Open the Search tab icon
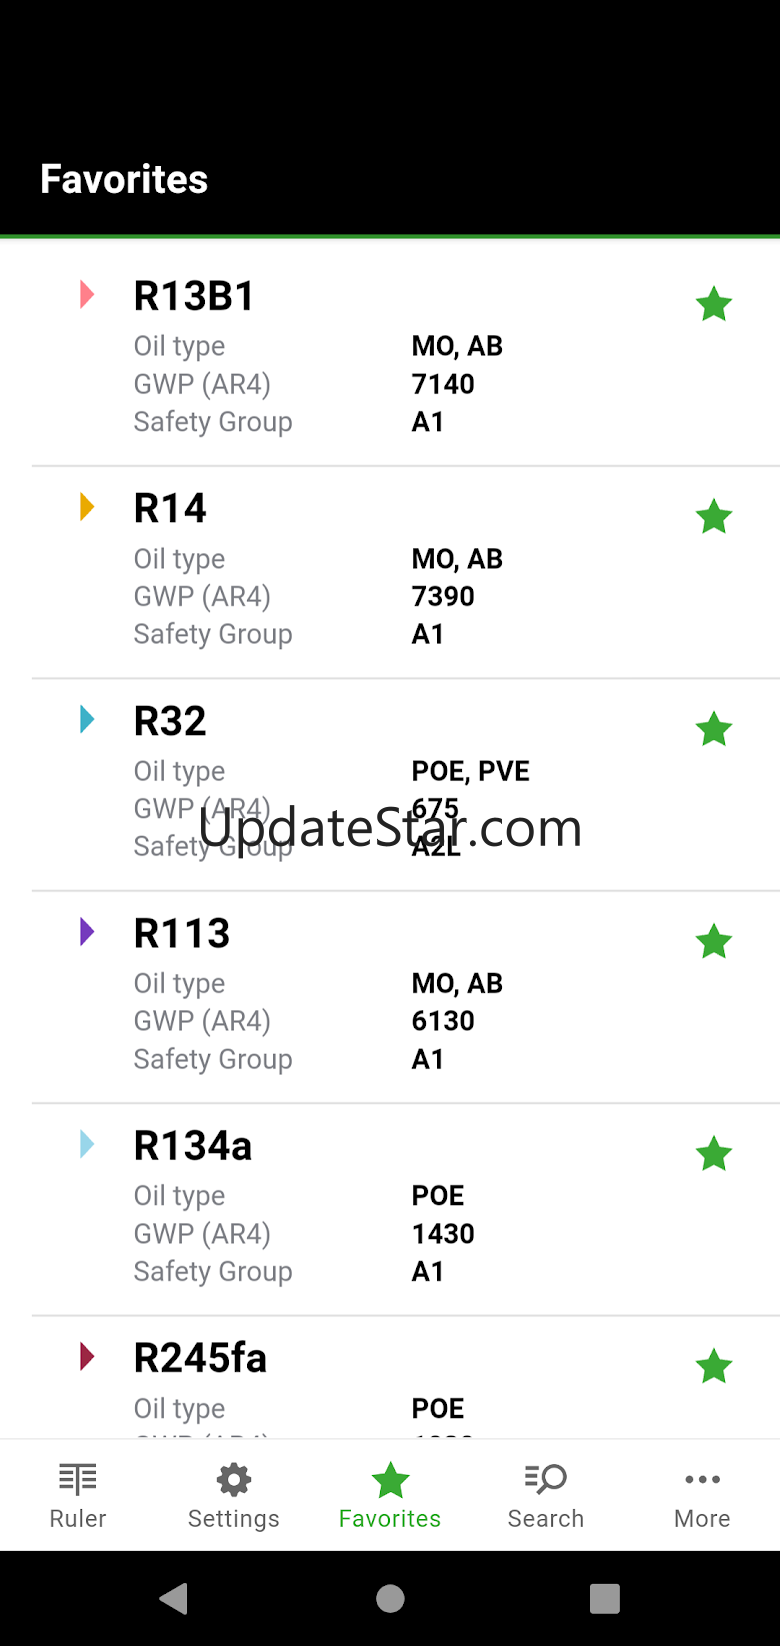780x1646 pixels. pyautogui.click(x=546, y=1479)
